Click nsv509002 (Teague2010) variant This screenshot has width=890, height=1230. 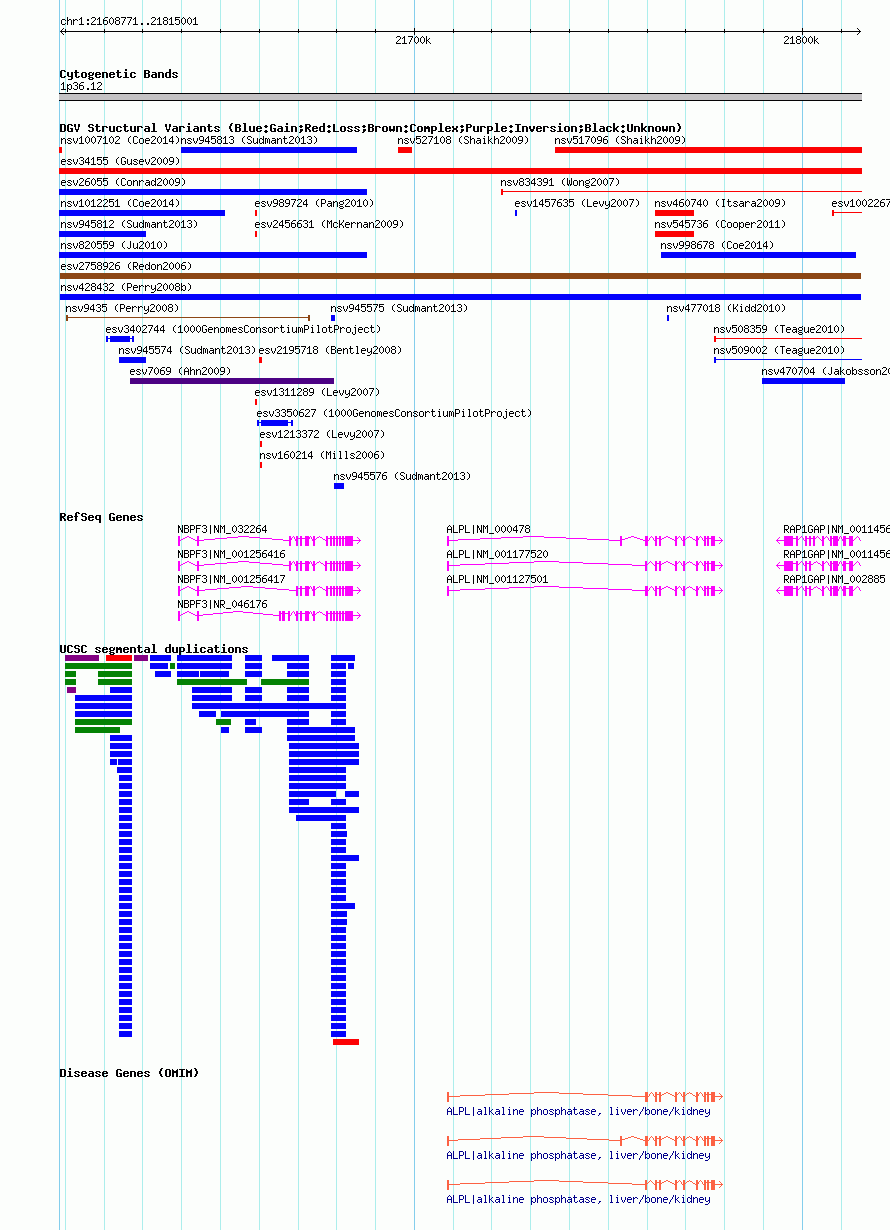tap(787, 360)
